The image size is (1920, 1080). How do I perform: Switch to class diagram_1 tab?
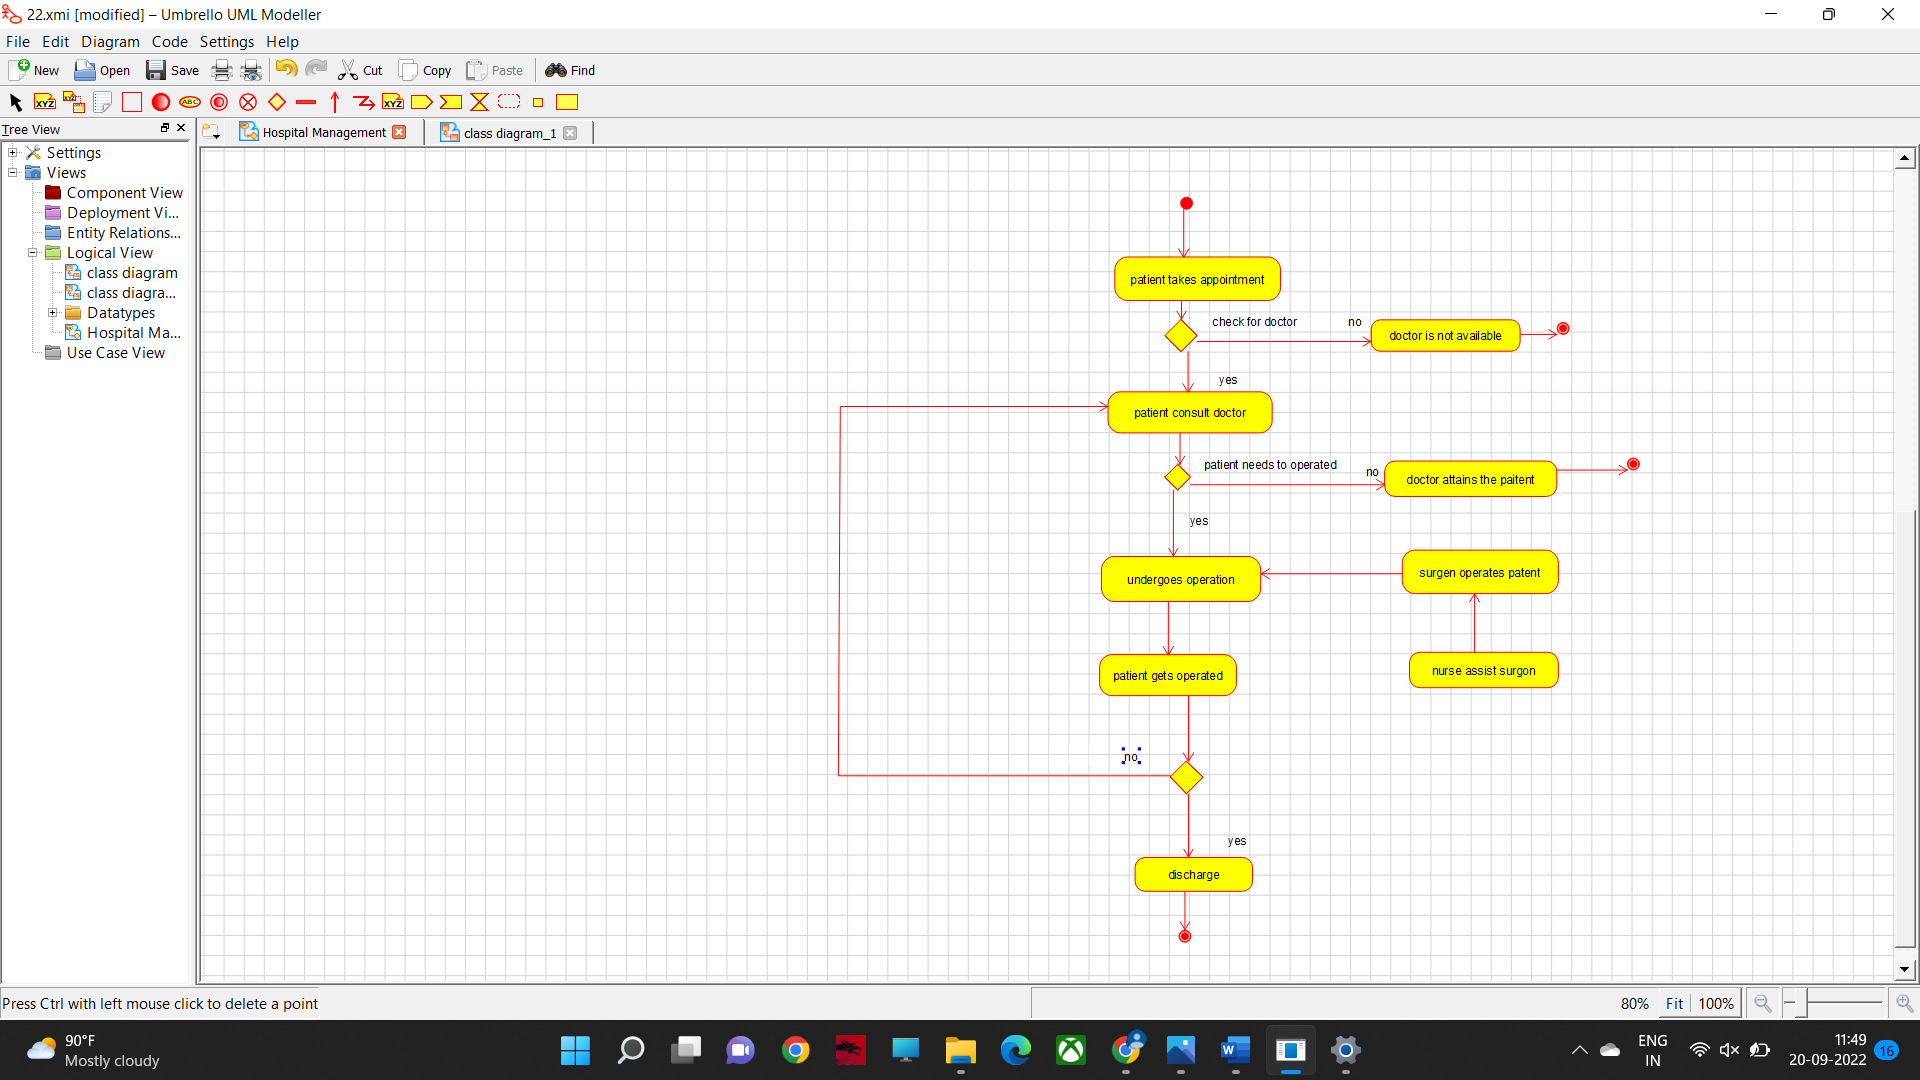[x=509, y=133]
